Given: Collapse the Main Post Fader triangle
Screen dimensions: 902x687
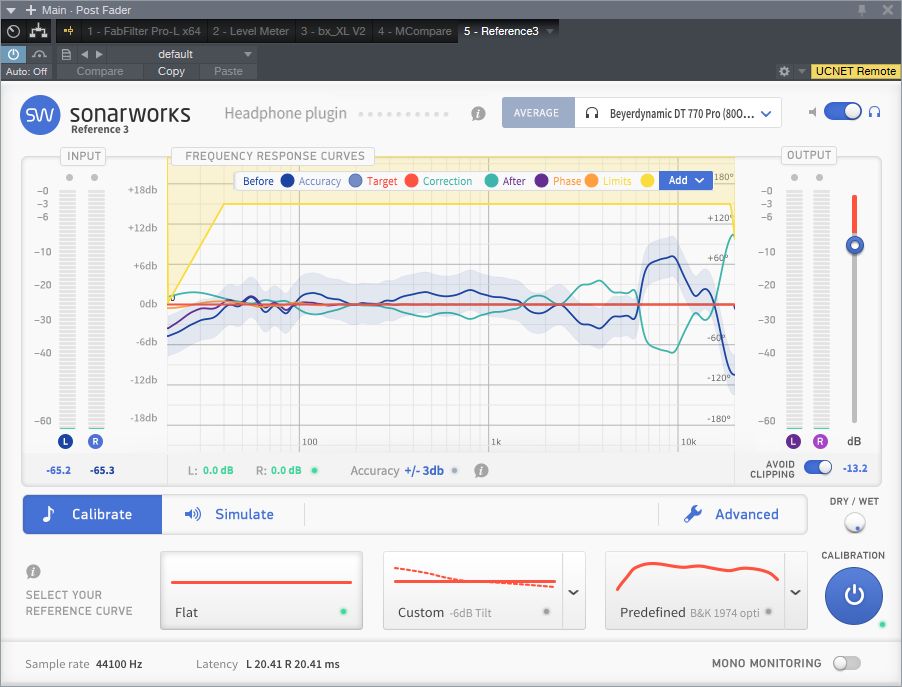Looking at the screenshot, I should 11,10.
